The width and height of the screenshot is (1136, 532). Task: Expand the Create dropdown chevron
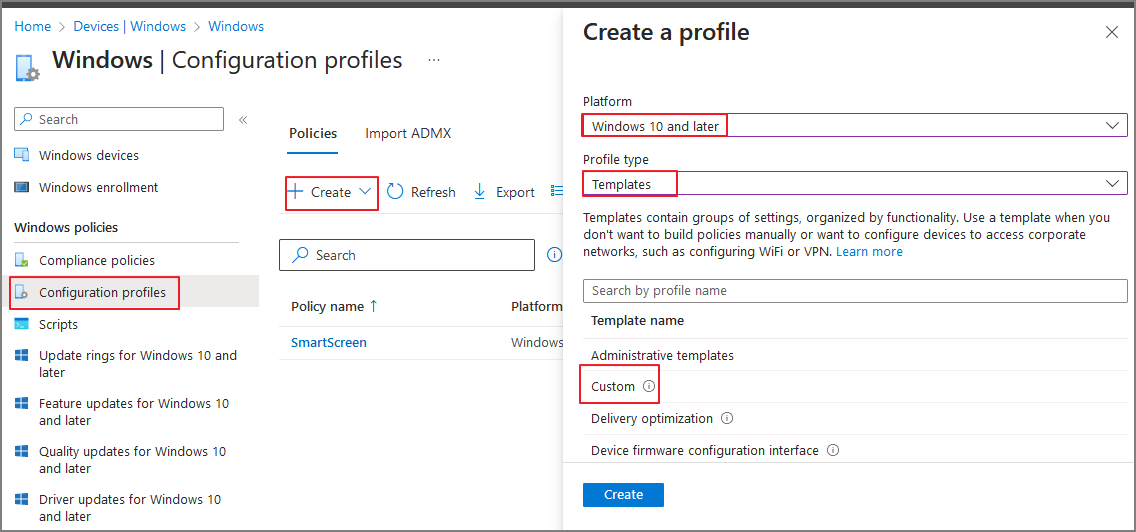[365, 192]
